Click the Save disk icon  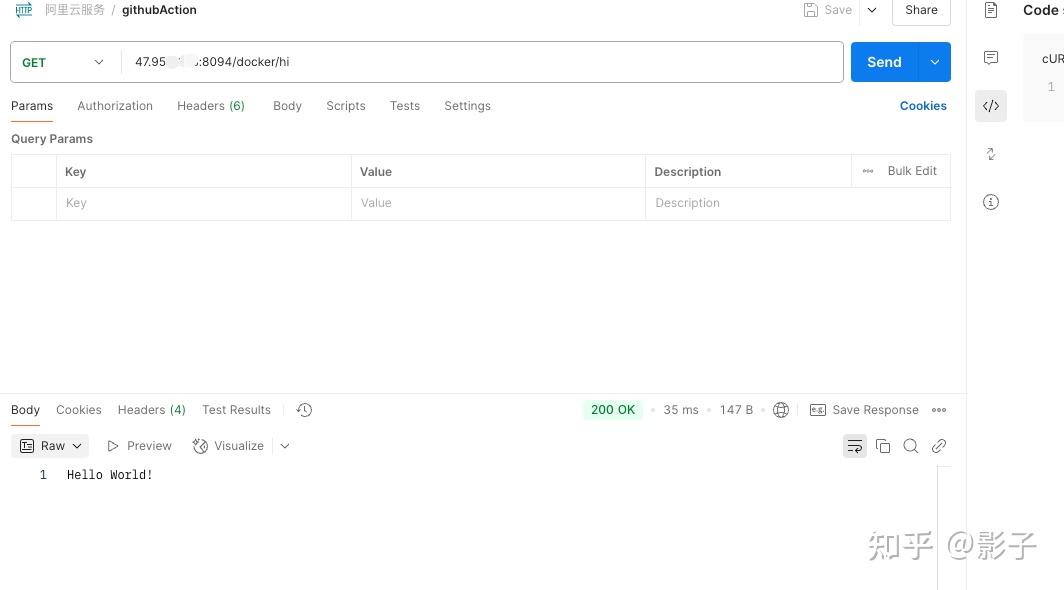click(x=810, y=10)
